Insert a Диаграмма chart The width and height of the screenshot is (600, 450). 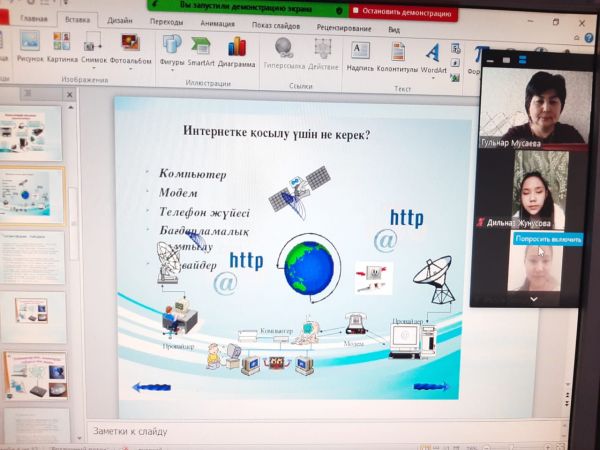click(237, 49)
